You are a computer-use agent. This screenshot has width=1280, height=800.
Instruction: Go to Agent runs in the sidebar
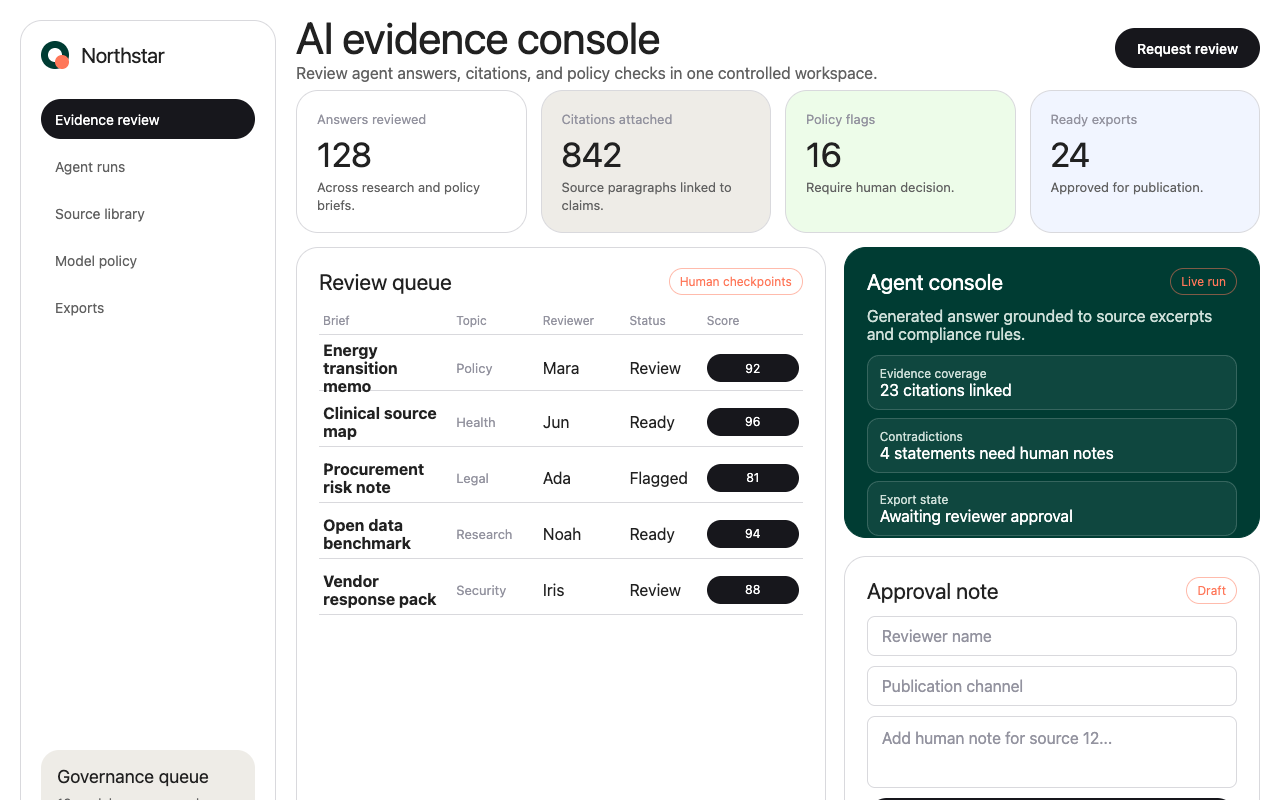[x=148, y=167]
